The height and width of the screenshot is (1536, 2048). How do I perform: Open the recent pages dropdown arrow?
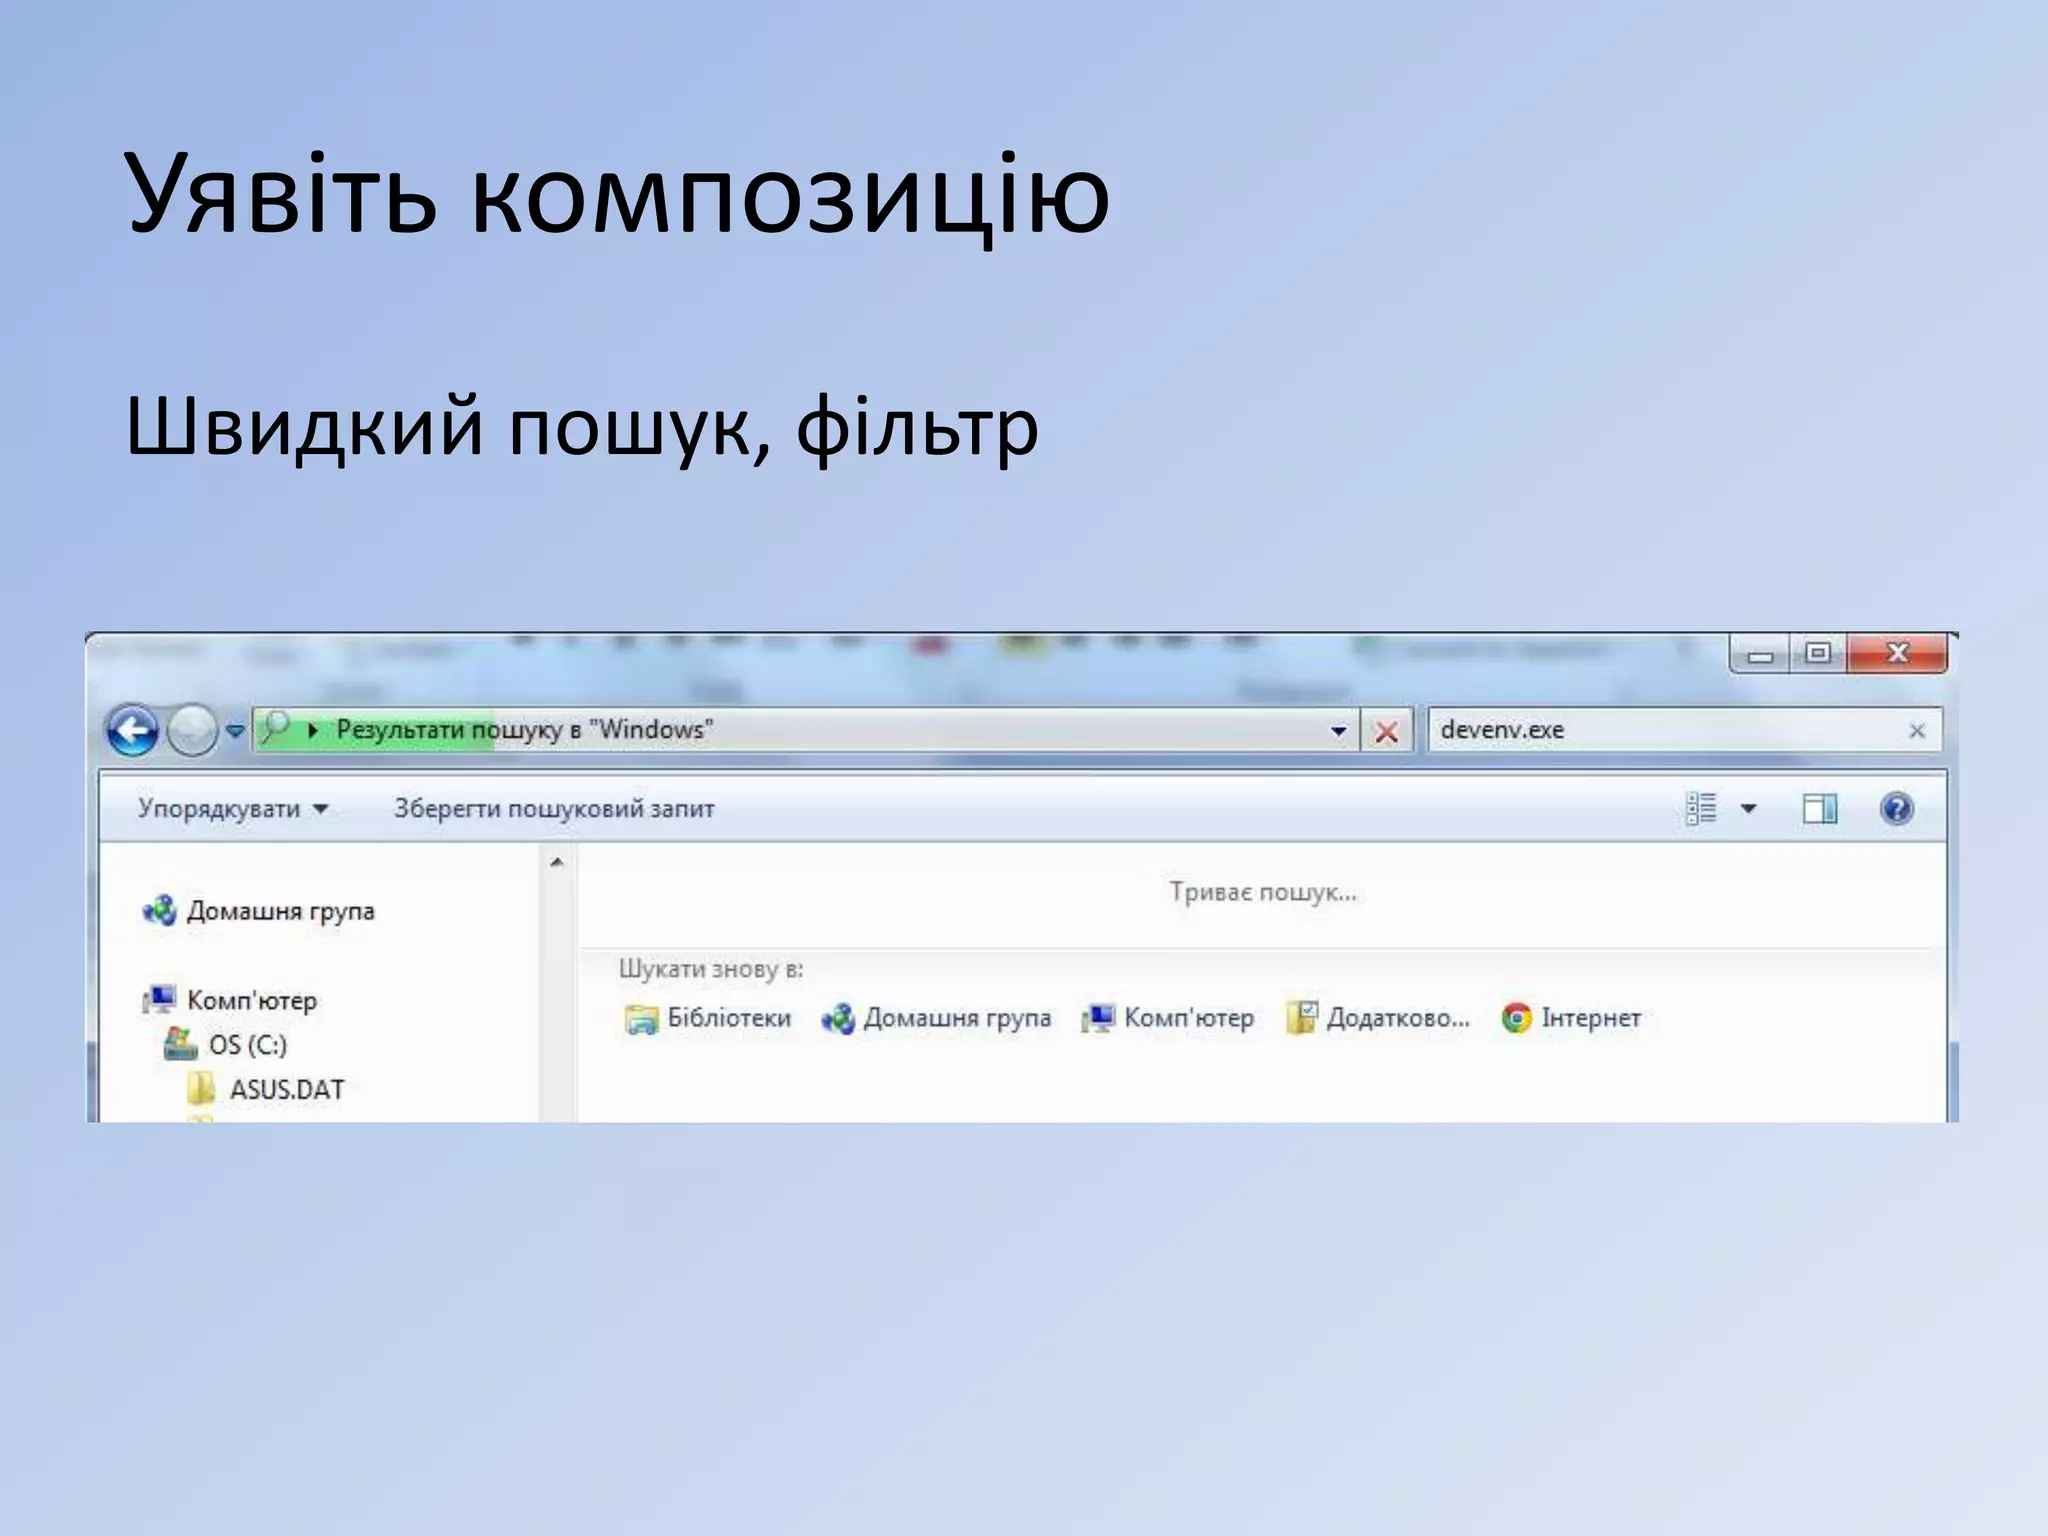[x=235, y=731]
